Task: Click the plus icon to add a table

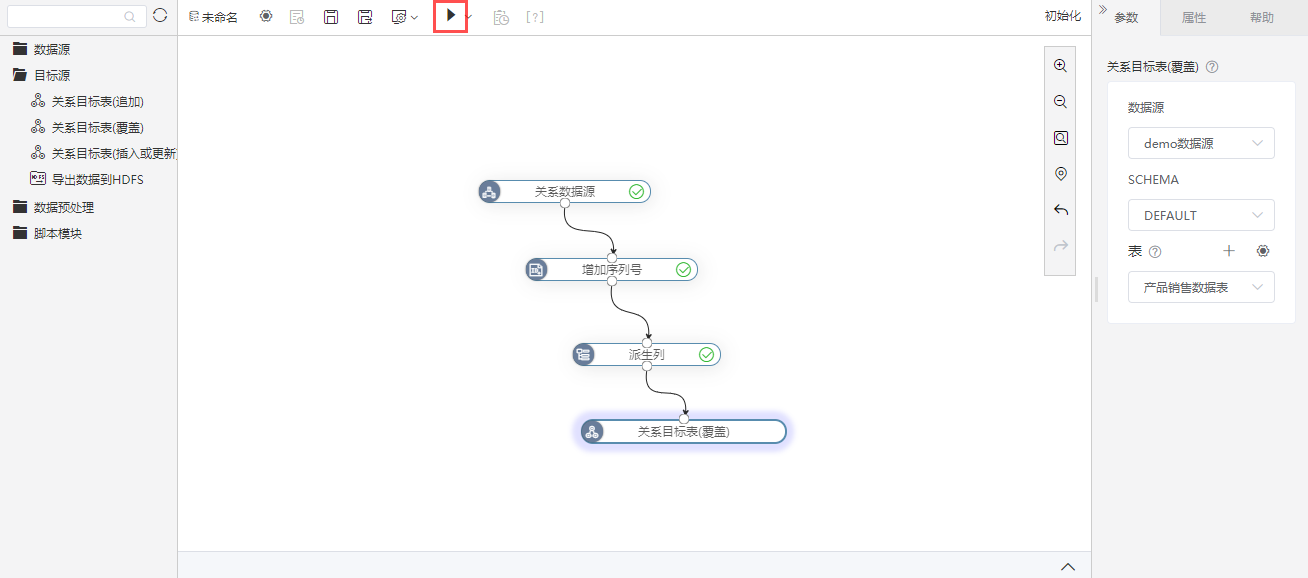Action: point(1230,251)
